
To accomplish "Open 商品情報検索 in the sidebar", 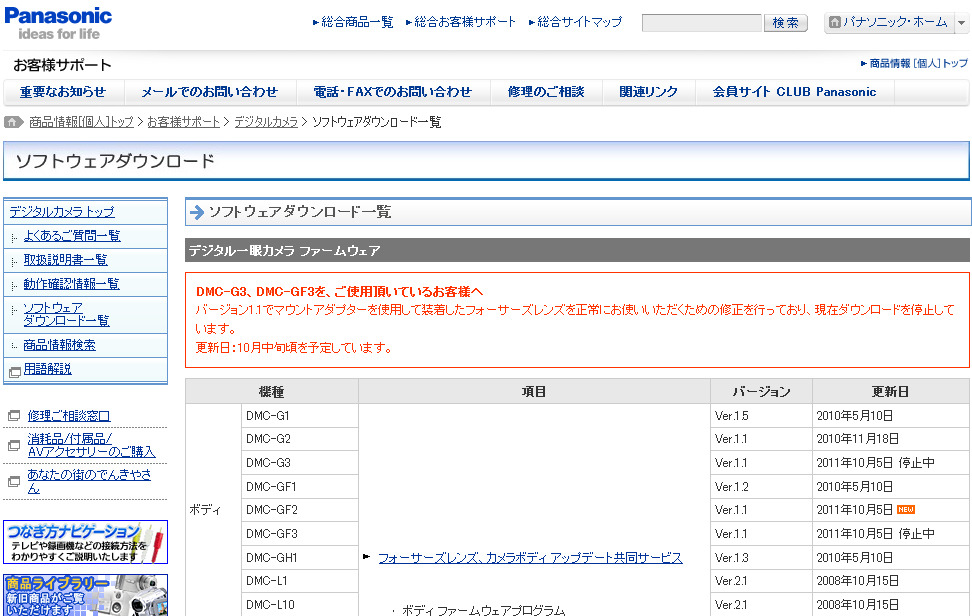I will 60,345.
